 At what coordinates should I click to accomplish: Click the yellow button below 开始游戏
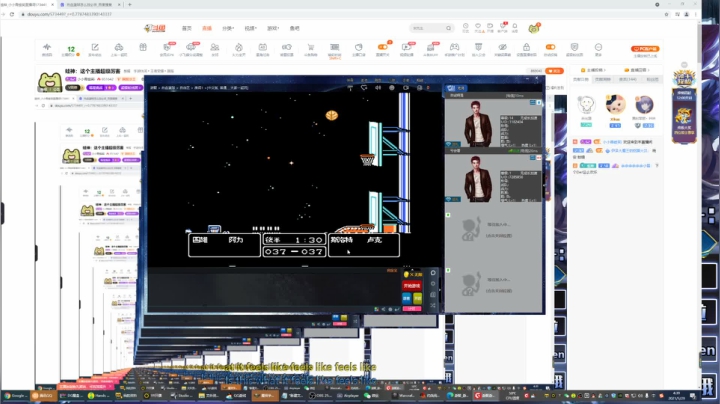click(x=417, y=298)
